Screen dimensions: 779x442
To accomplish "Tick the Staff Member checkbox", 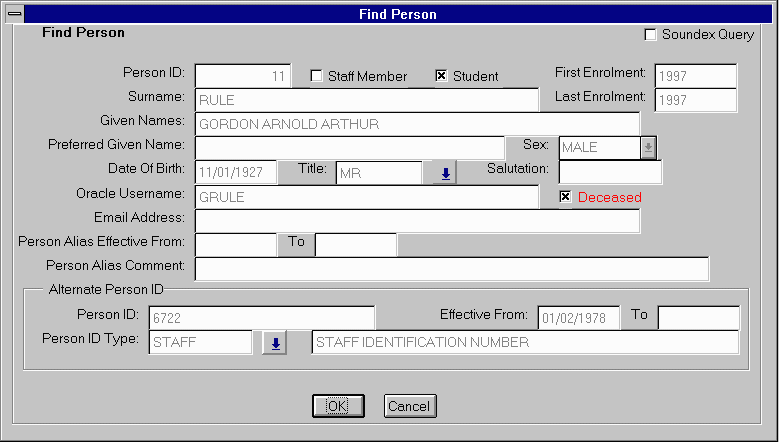I will coord(317,76).
